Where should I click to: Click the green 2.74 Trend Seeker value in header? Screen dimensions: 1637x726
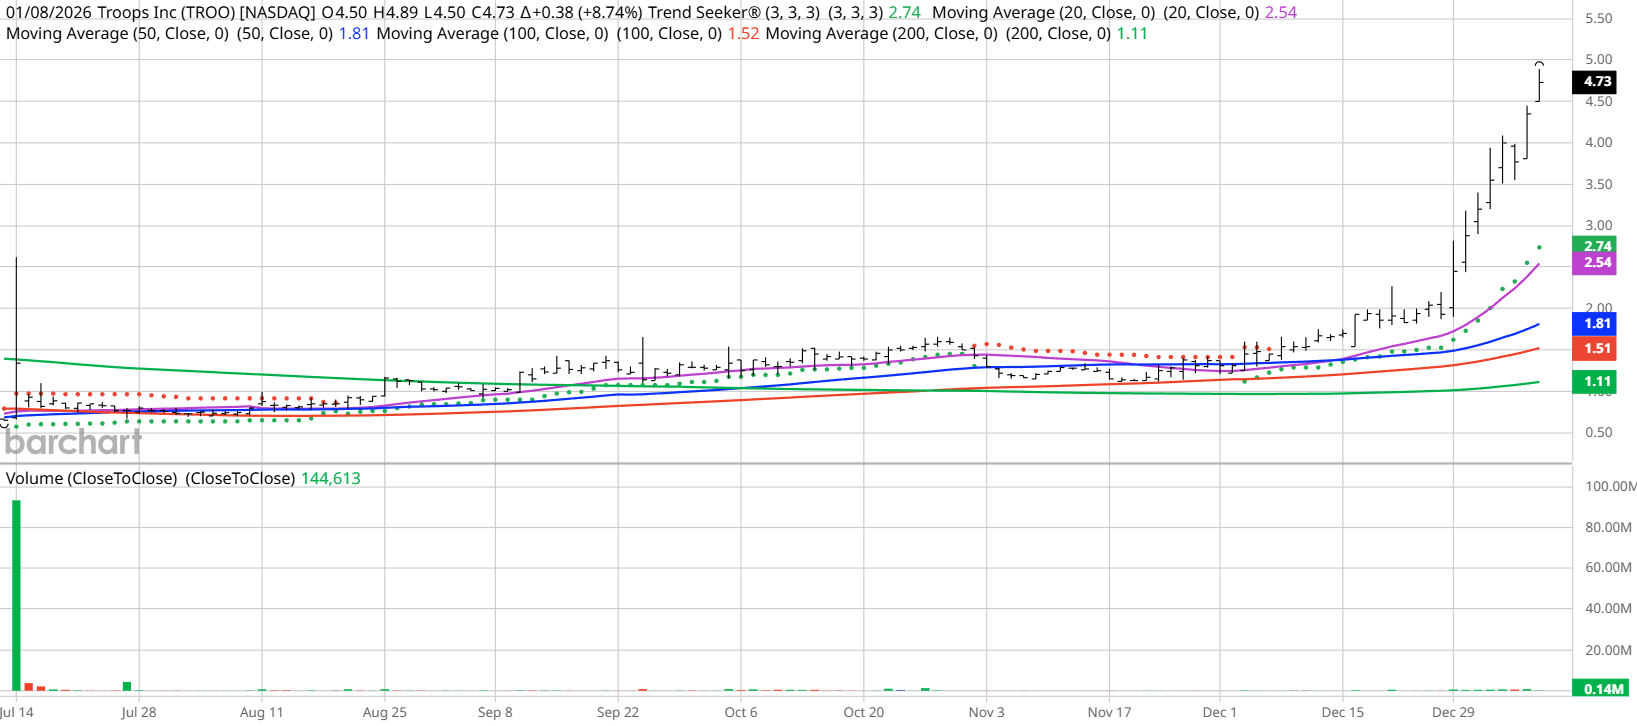(904, 13)
